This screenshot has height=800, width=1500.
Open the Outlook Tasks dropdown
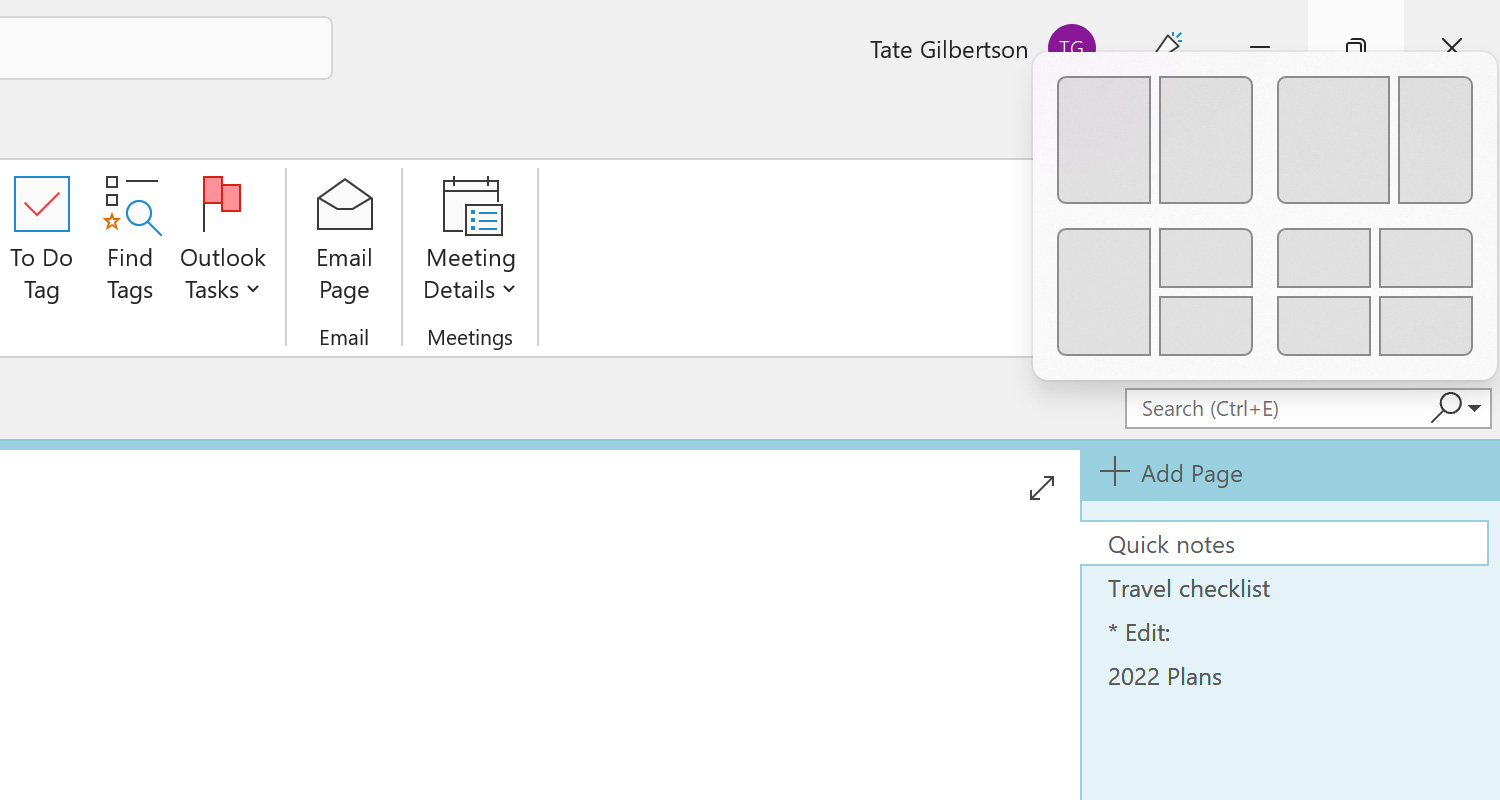click(252, 291)
